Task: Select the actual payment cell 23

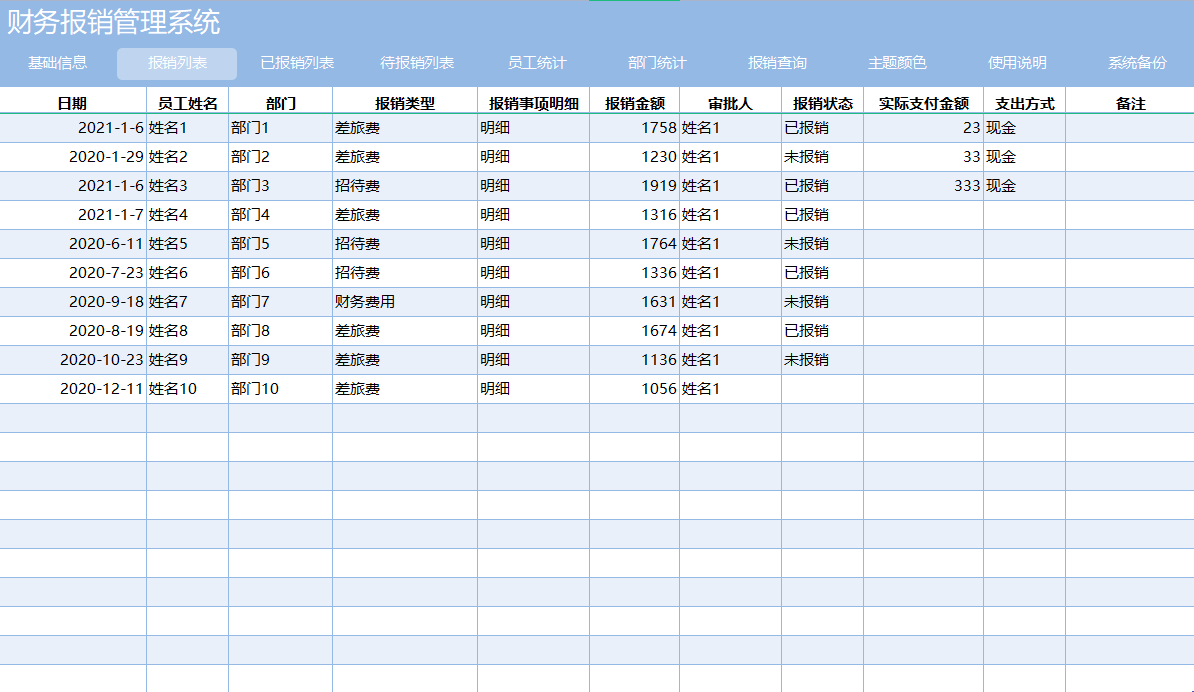Action: (924, 128)
